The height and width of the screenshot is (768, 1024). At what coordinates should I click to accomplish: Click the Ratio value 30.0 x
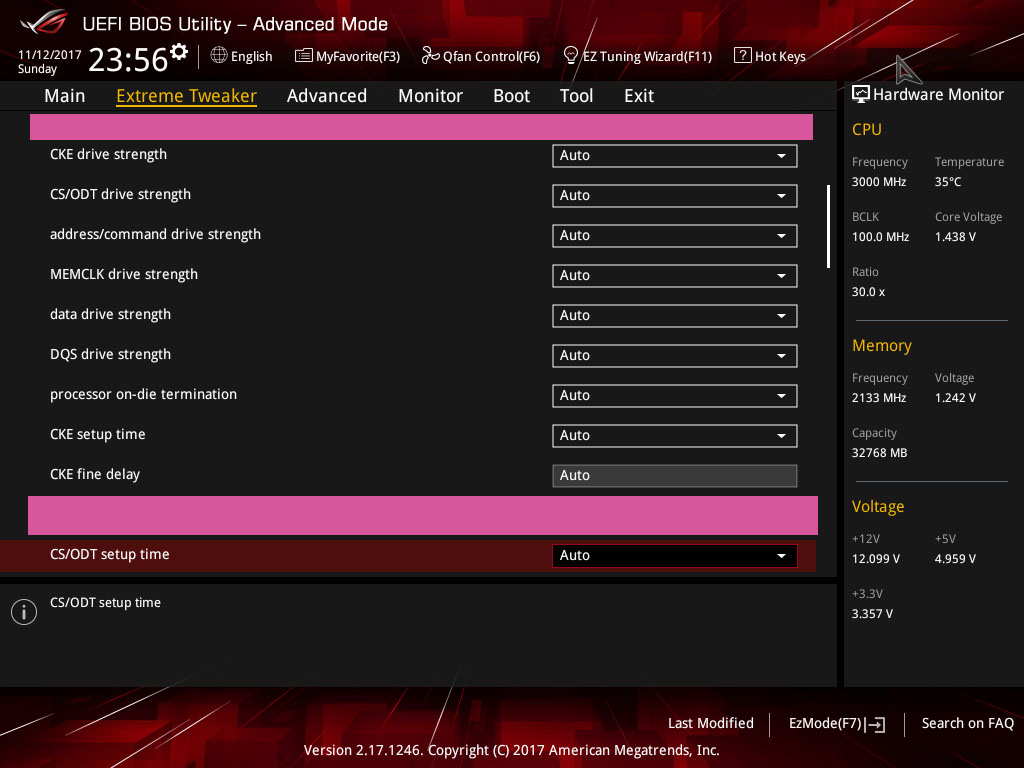coord(868,293)
